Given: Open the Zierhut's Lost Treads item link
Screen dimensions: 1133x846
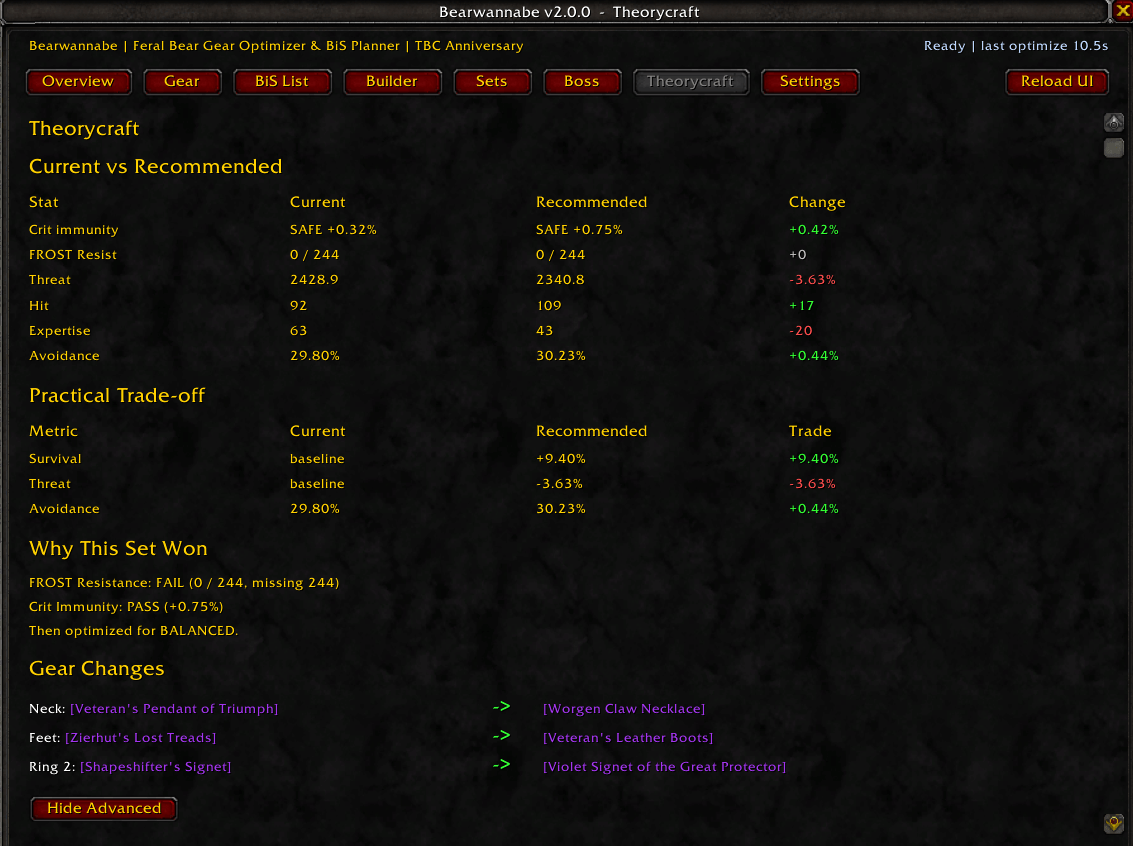Looking at the screenshot, I should point(141,738).
